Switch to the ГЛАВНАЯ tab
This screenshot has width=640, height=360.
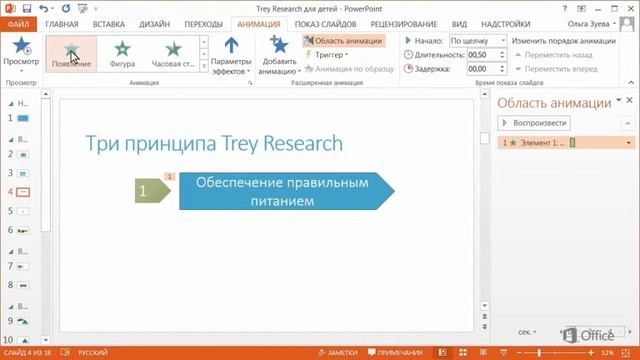[62, 24]
